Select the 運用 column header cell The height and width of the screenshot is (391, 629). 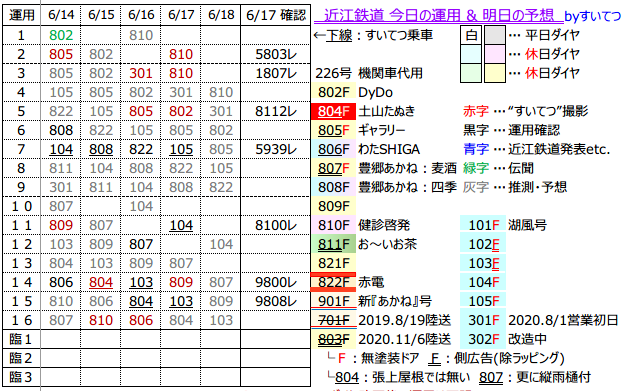pyautogui.click(x=22, y=15)
